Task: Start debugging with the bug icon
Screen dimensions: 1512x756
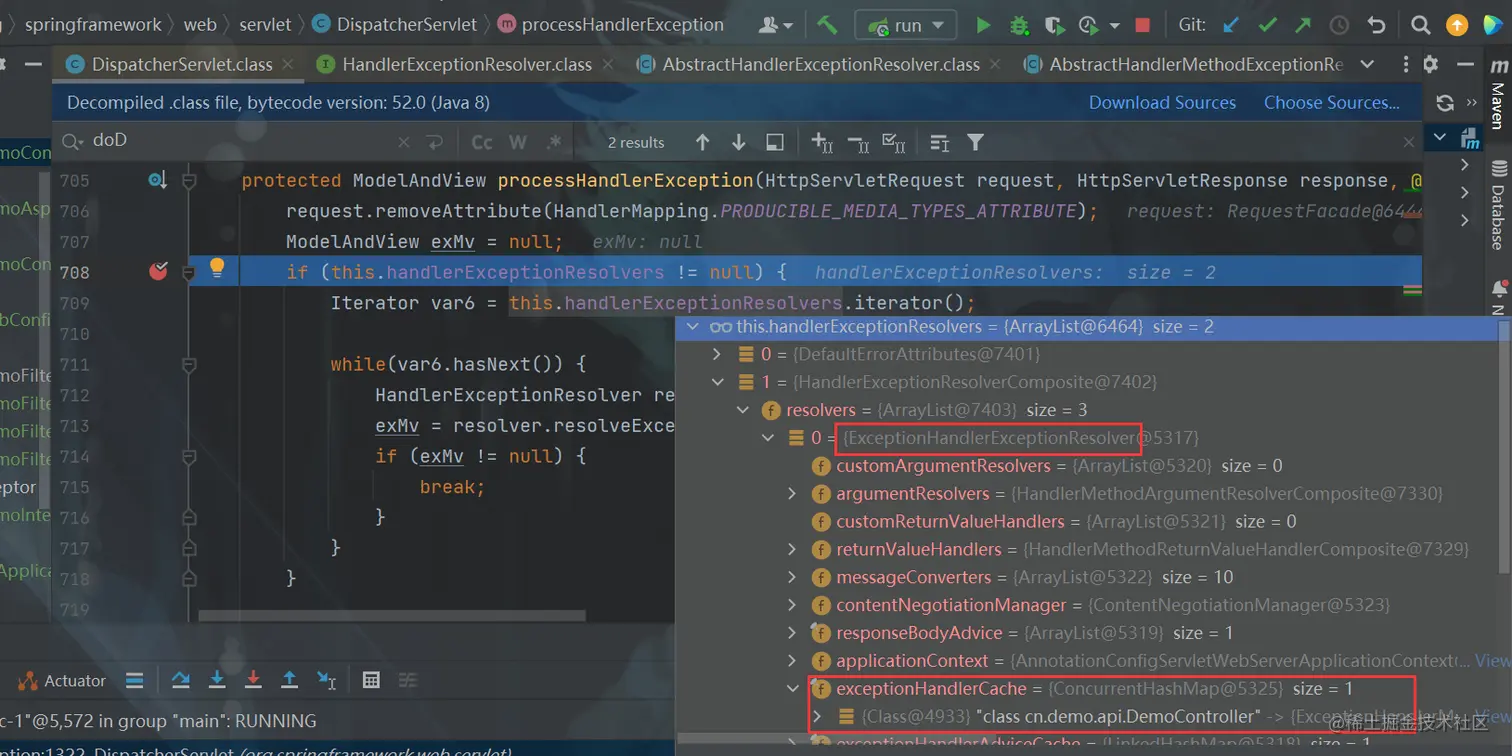Action: pyautogui.click(x=1019, y=25)
